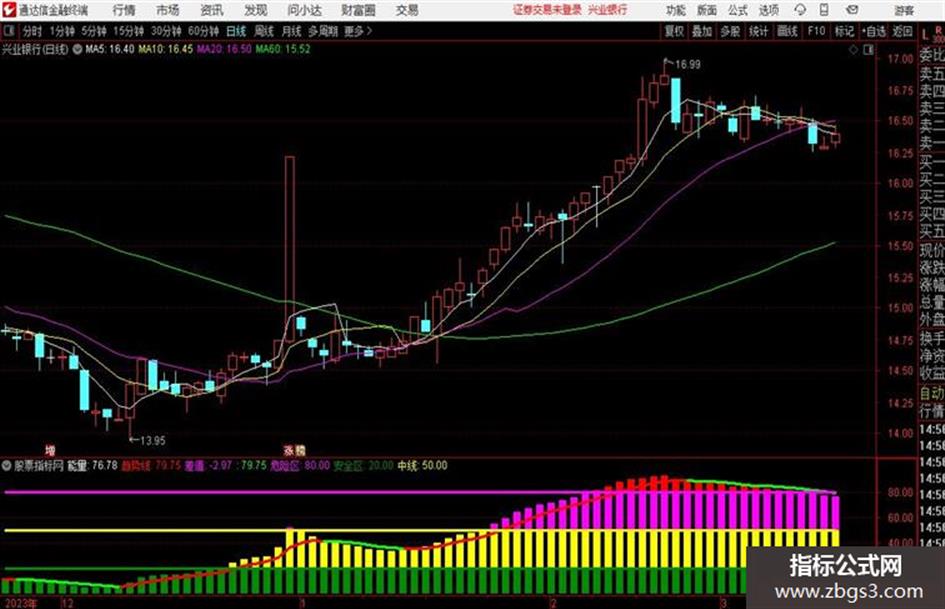Click the 画线 drawing tool button

(x=787, y=31)
